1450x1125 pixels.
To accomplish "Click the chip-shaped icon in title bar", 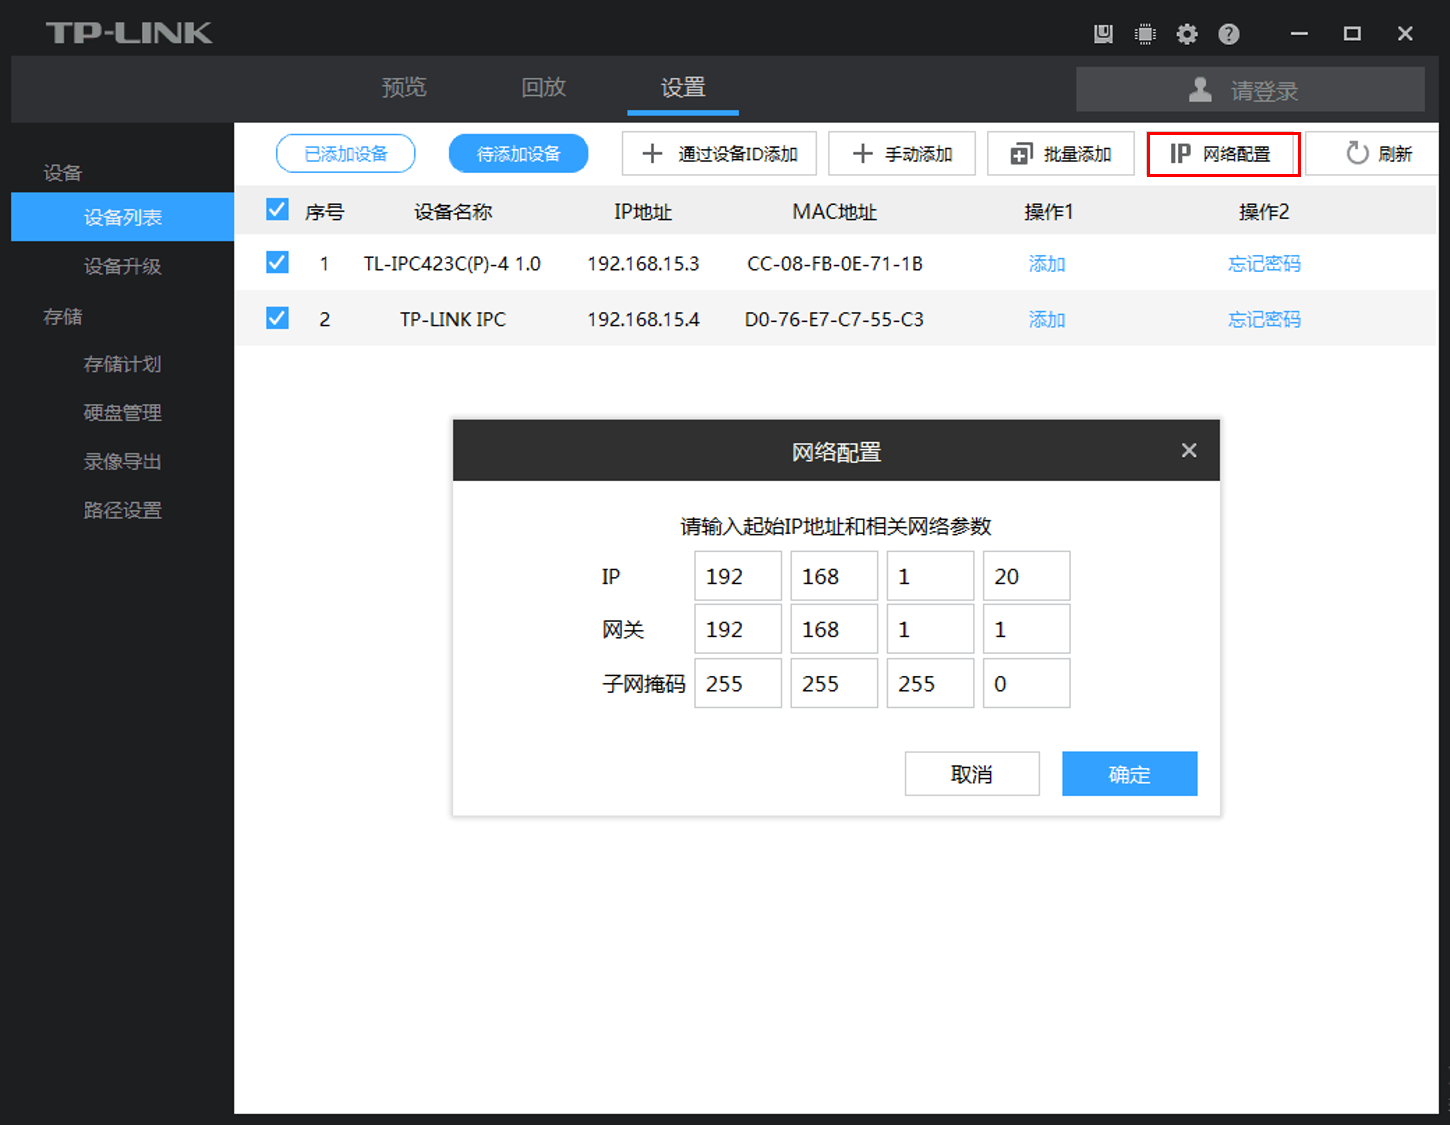I will [x=1145, y=34].
